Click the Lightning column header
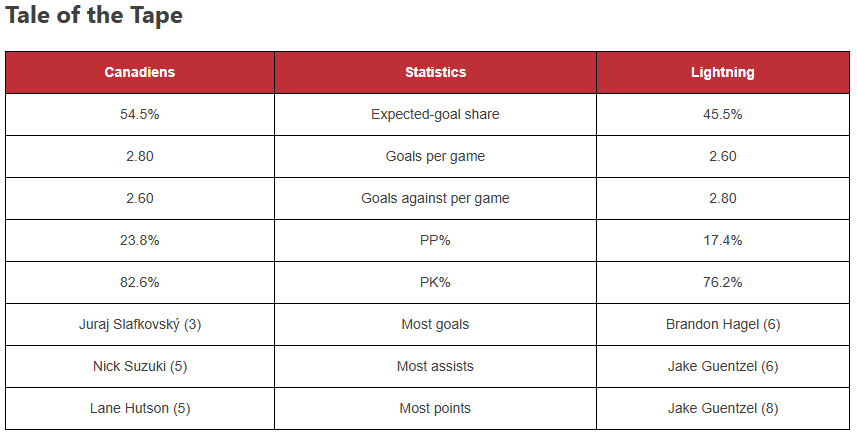This screenshot has width=857, height=432. pyautogui.click(x=723, y=72)
